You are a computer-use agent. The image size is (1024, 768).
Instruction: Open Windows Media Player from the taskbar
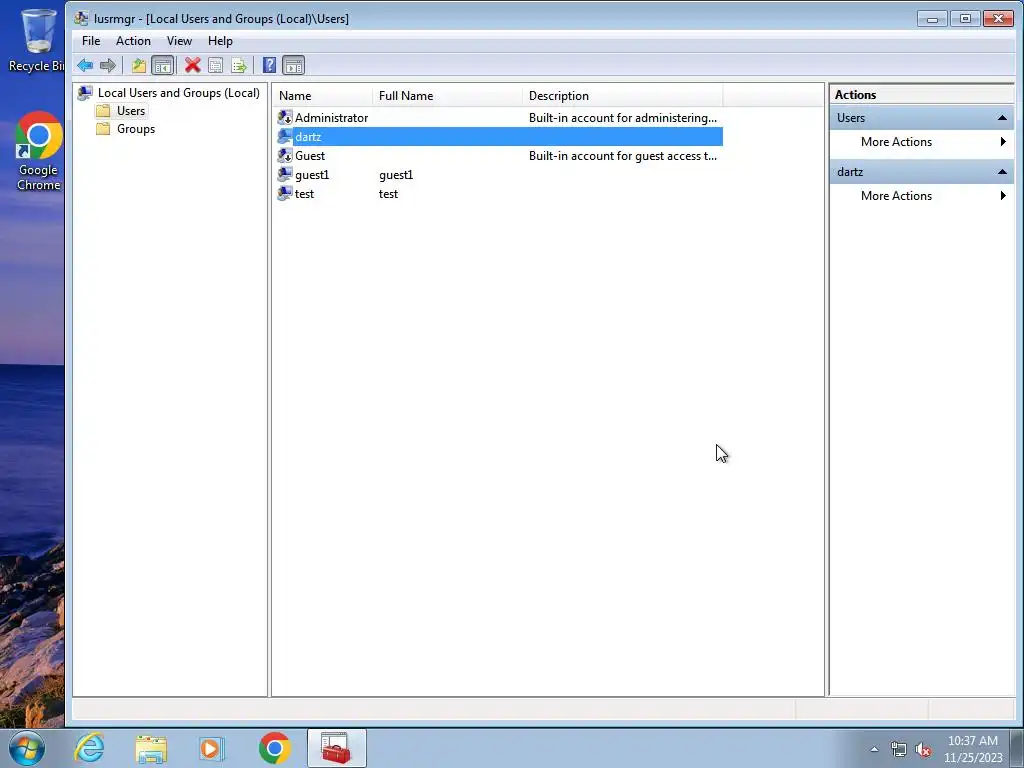coord(212,748)
